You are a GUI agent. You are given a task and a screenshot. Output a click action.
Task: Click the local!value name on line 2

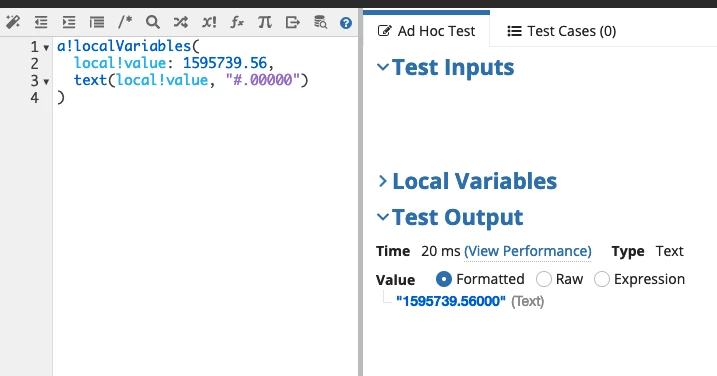pyautogui.click(x=120, y=63)
